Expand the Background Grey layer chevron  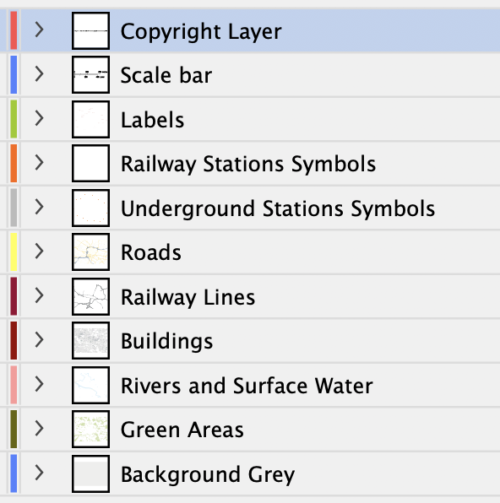(x=39, y=473)
